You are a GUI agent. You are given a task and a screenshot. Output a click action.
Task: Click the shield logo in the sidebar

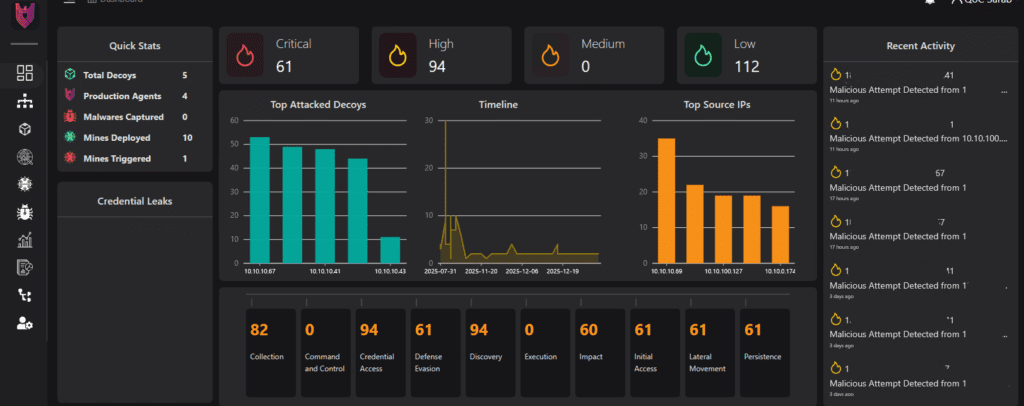25,14
